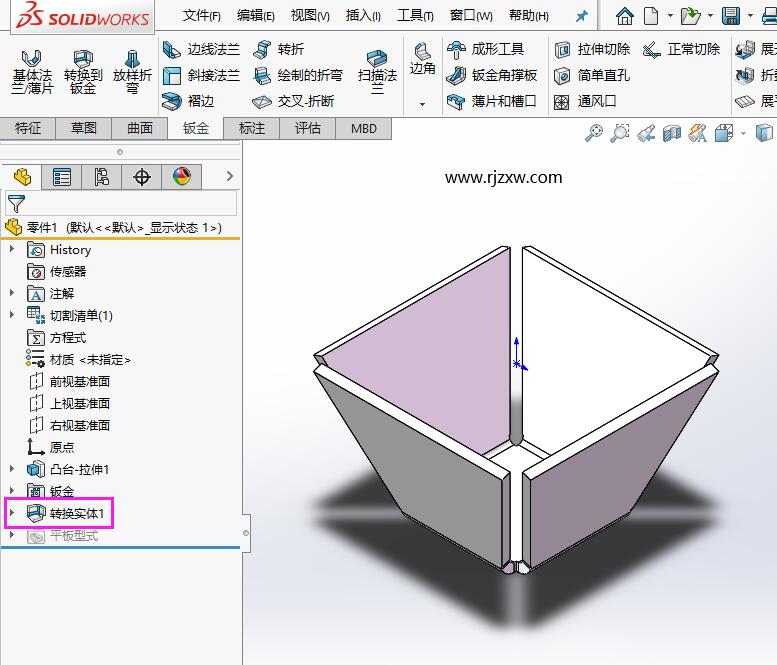The image size is (777, 665).
Task: Click the 正常切除 normal cut tool
Action: pyautogui.click(x=681, y=49)
